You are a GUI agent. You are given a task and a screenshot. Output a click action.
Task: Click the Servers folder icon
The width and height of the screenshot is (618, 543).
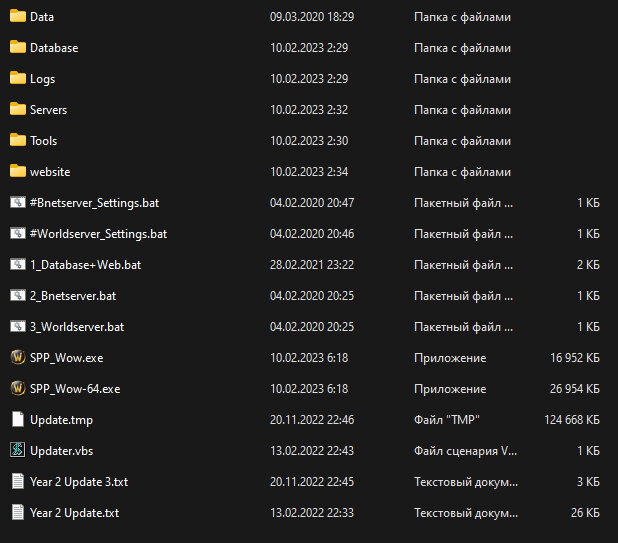point(18,109)
